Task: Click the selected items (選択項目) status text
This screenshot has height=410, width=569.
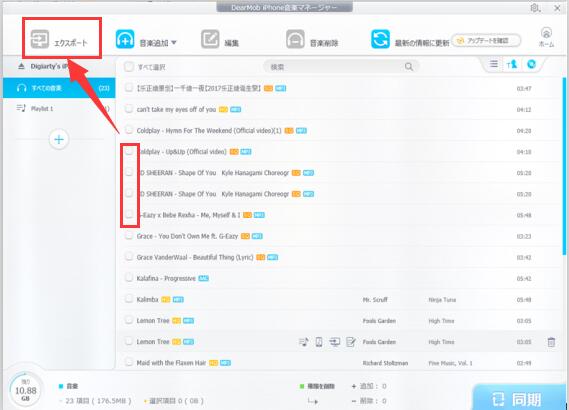Action: coord(176,401)
